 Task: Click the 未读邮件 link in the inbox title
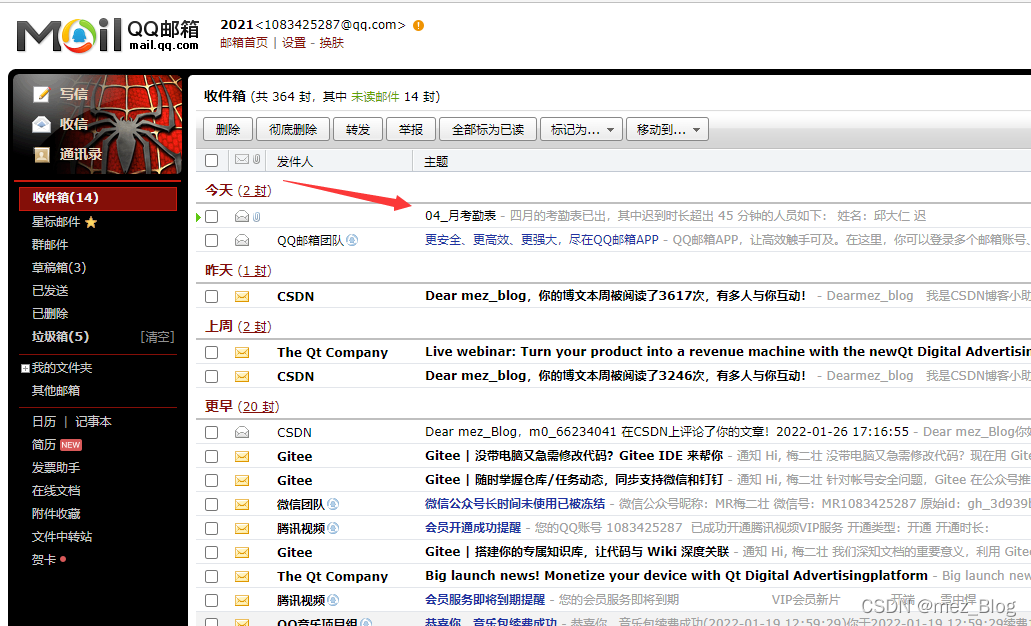[x=375, y=97]
